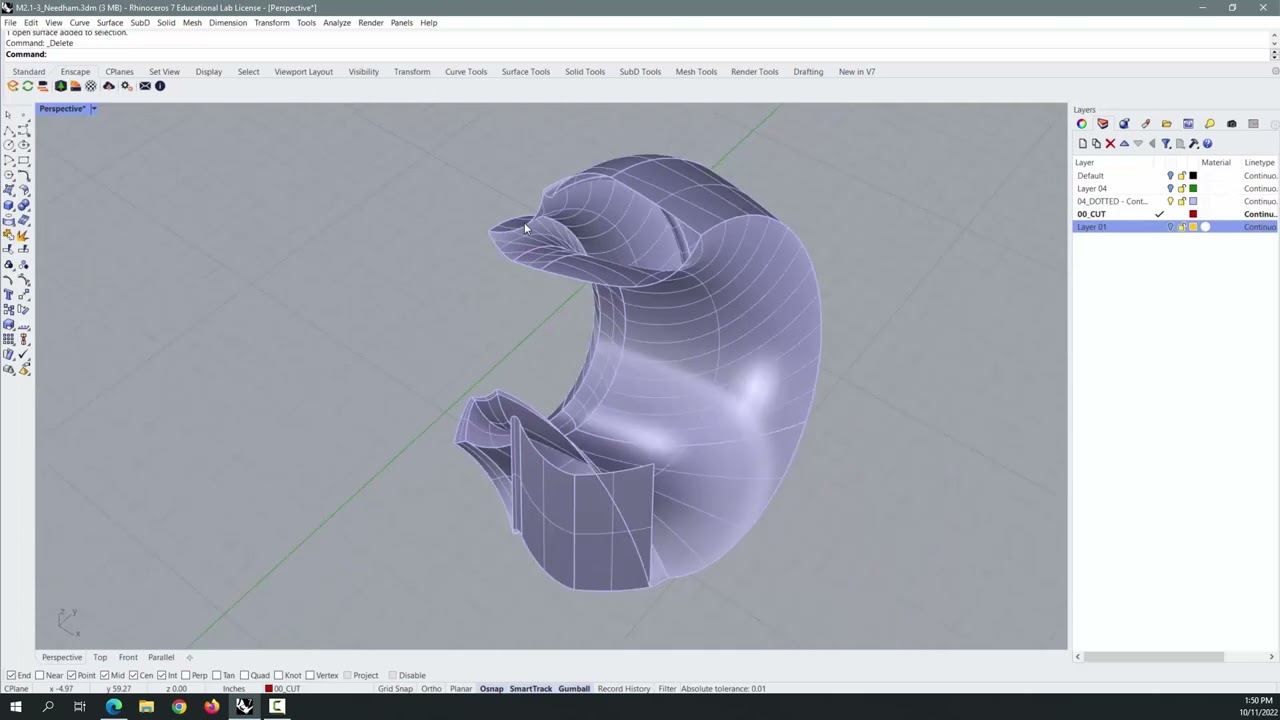Enable the Quad osnap checkbox

point(245,675)
